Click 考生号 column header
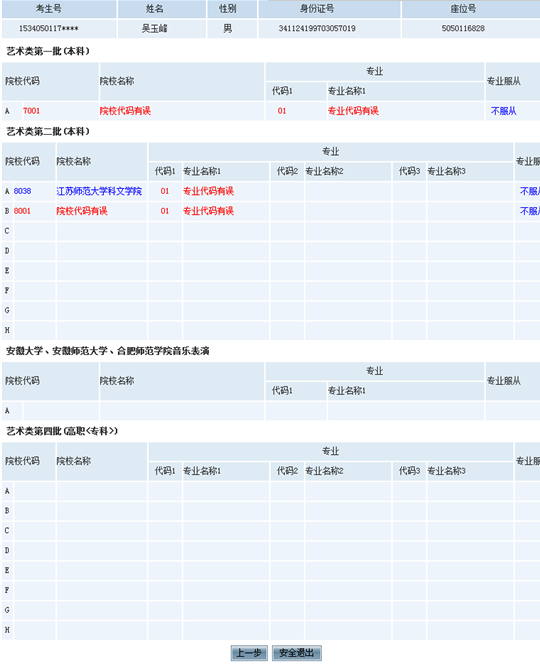This screenshot has height=664, width=540. click(49, 8)
